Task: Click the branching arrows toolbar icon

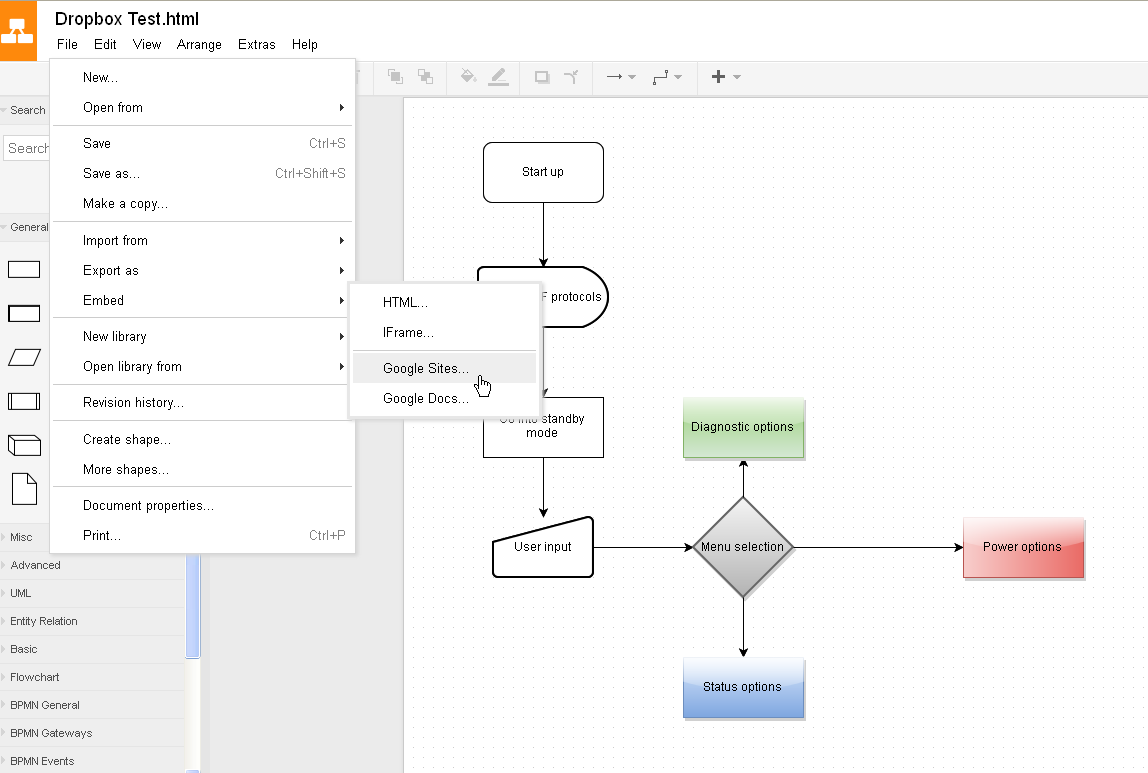Action: click(572, 76)
